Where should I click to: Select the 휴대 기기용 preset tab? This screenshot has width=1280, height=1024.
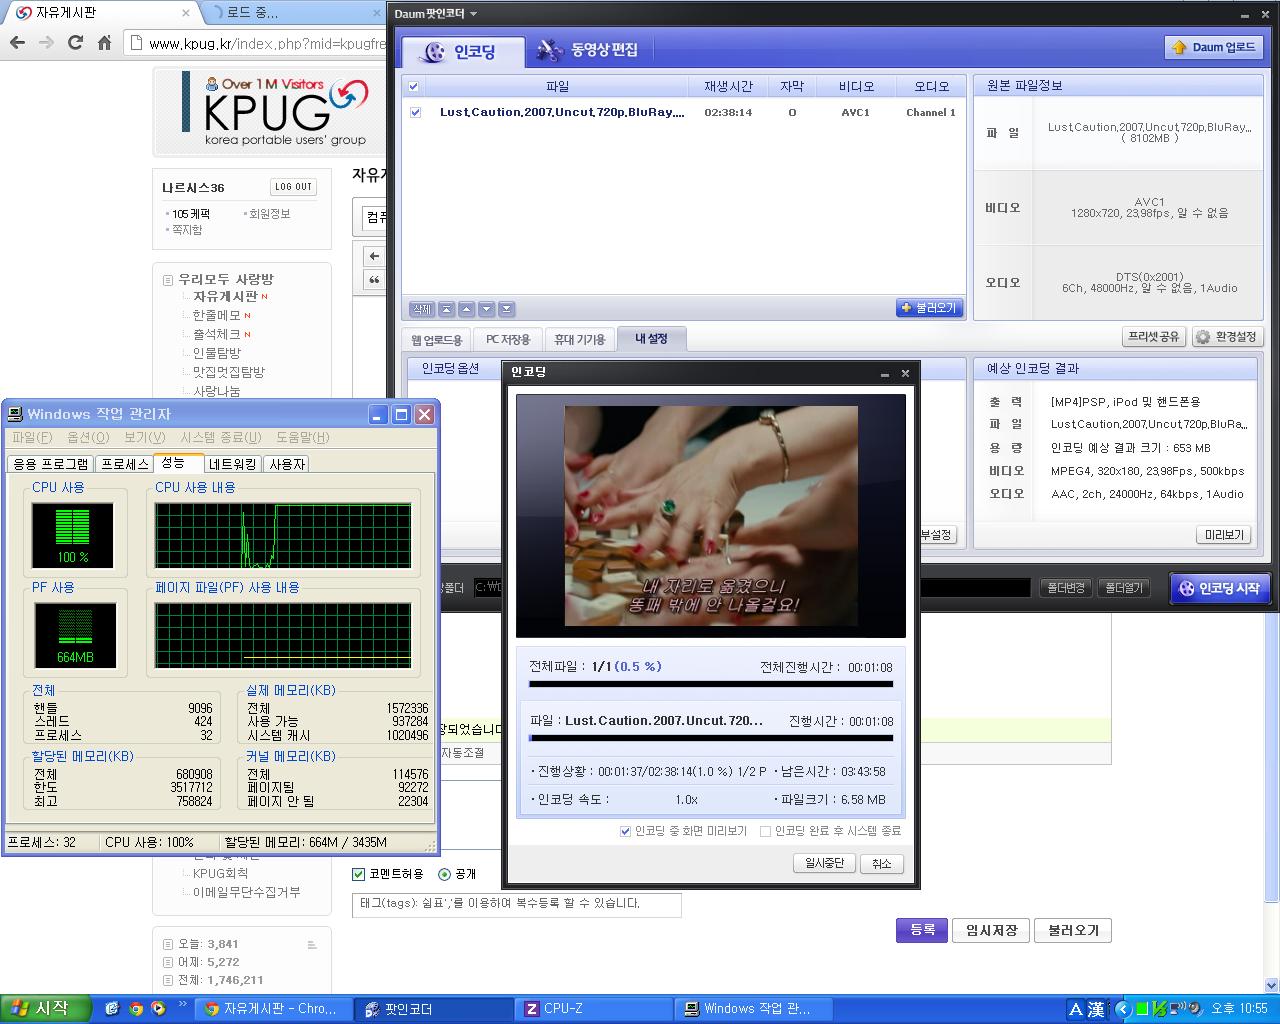(580, 339)
